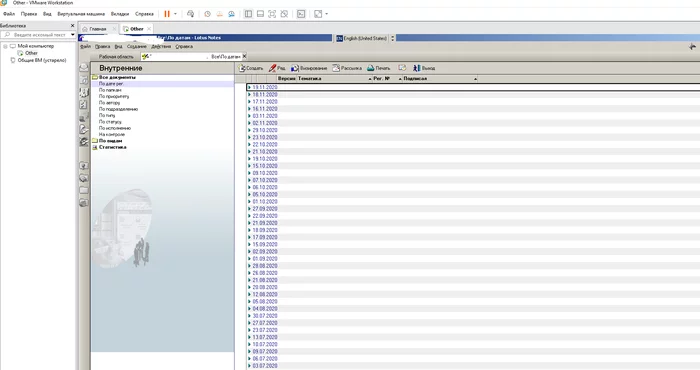Select the По папкам view
This screenshot has width=700, height=370.
110,90
